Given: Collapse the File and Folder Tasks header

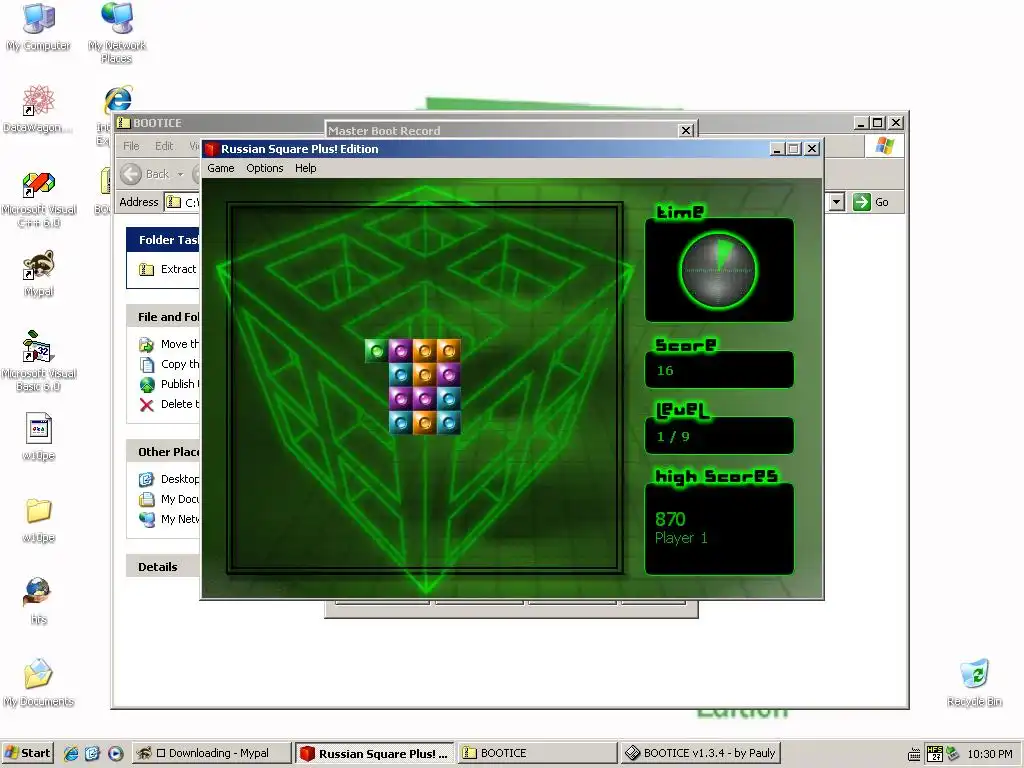Looking at the screenshot, I should point(163,317).
